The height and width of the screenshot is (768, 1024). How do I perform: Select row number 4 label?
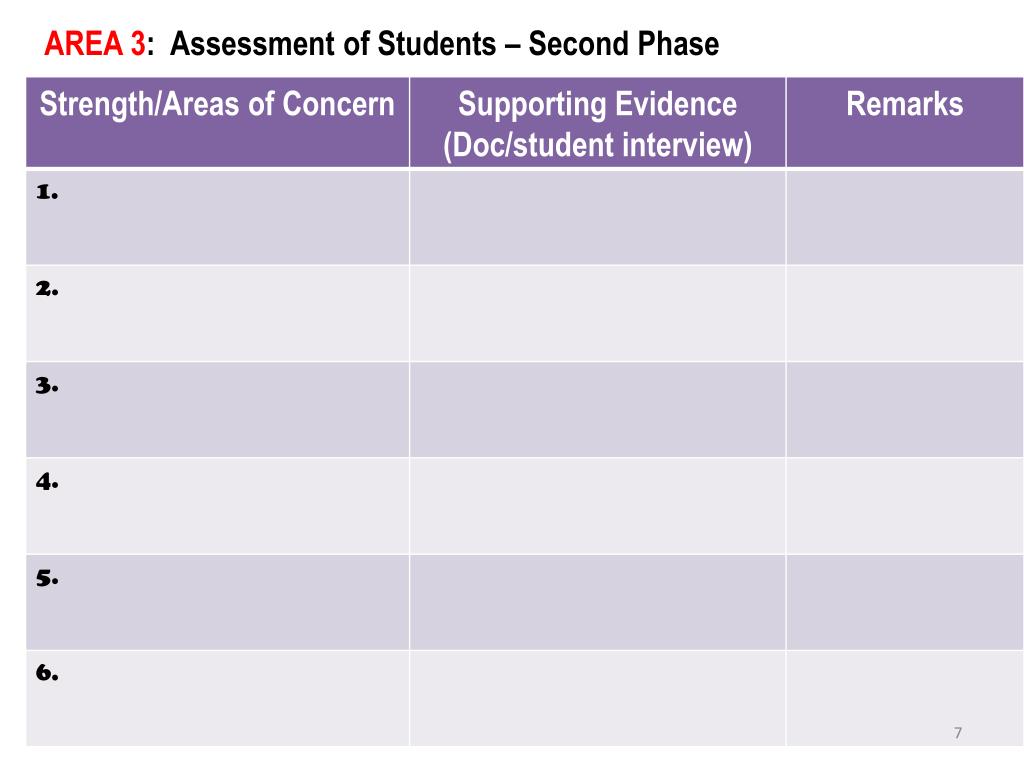click(x=47, y=482)
